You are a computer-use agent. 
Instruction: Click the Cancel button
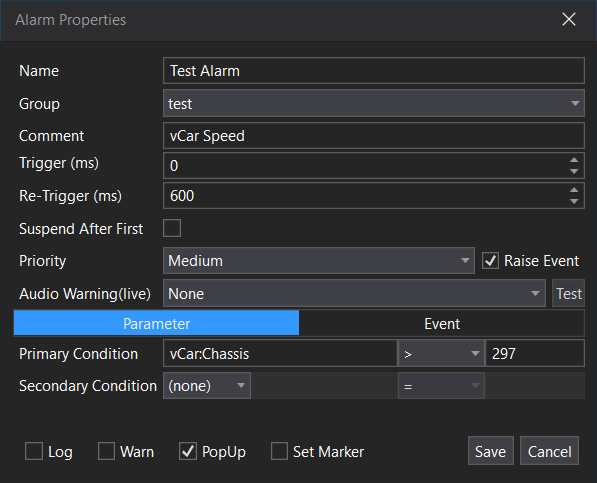click(549, 451)
